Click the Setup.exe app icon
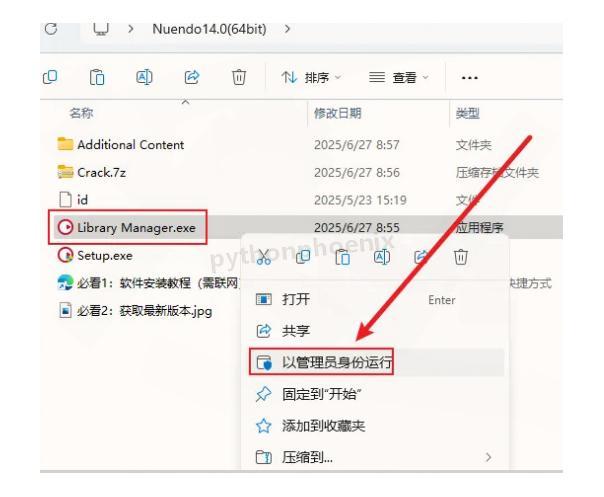 pos(65,255)
